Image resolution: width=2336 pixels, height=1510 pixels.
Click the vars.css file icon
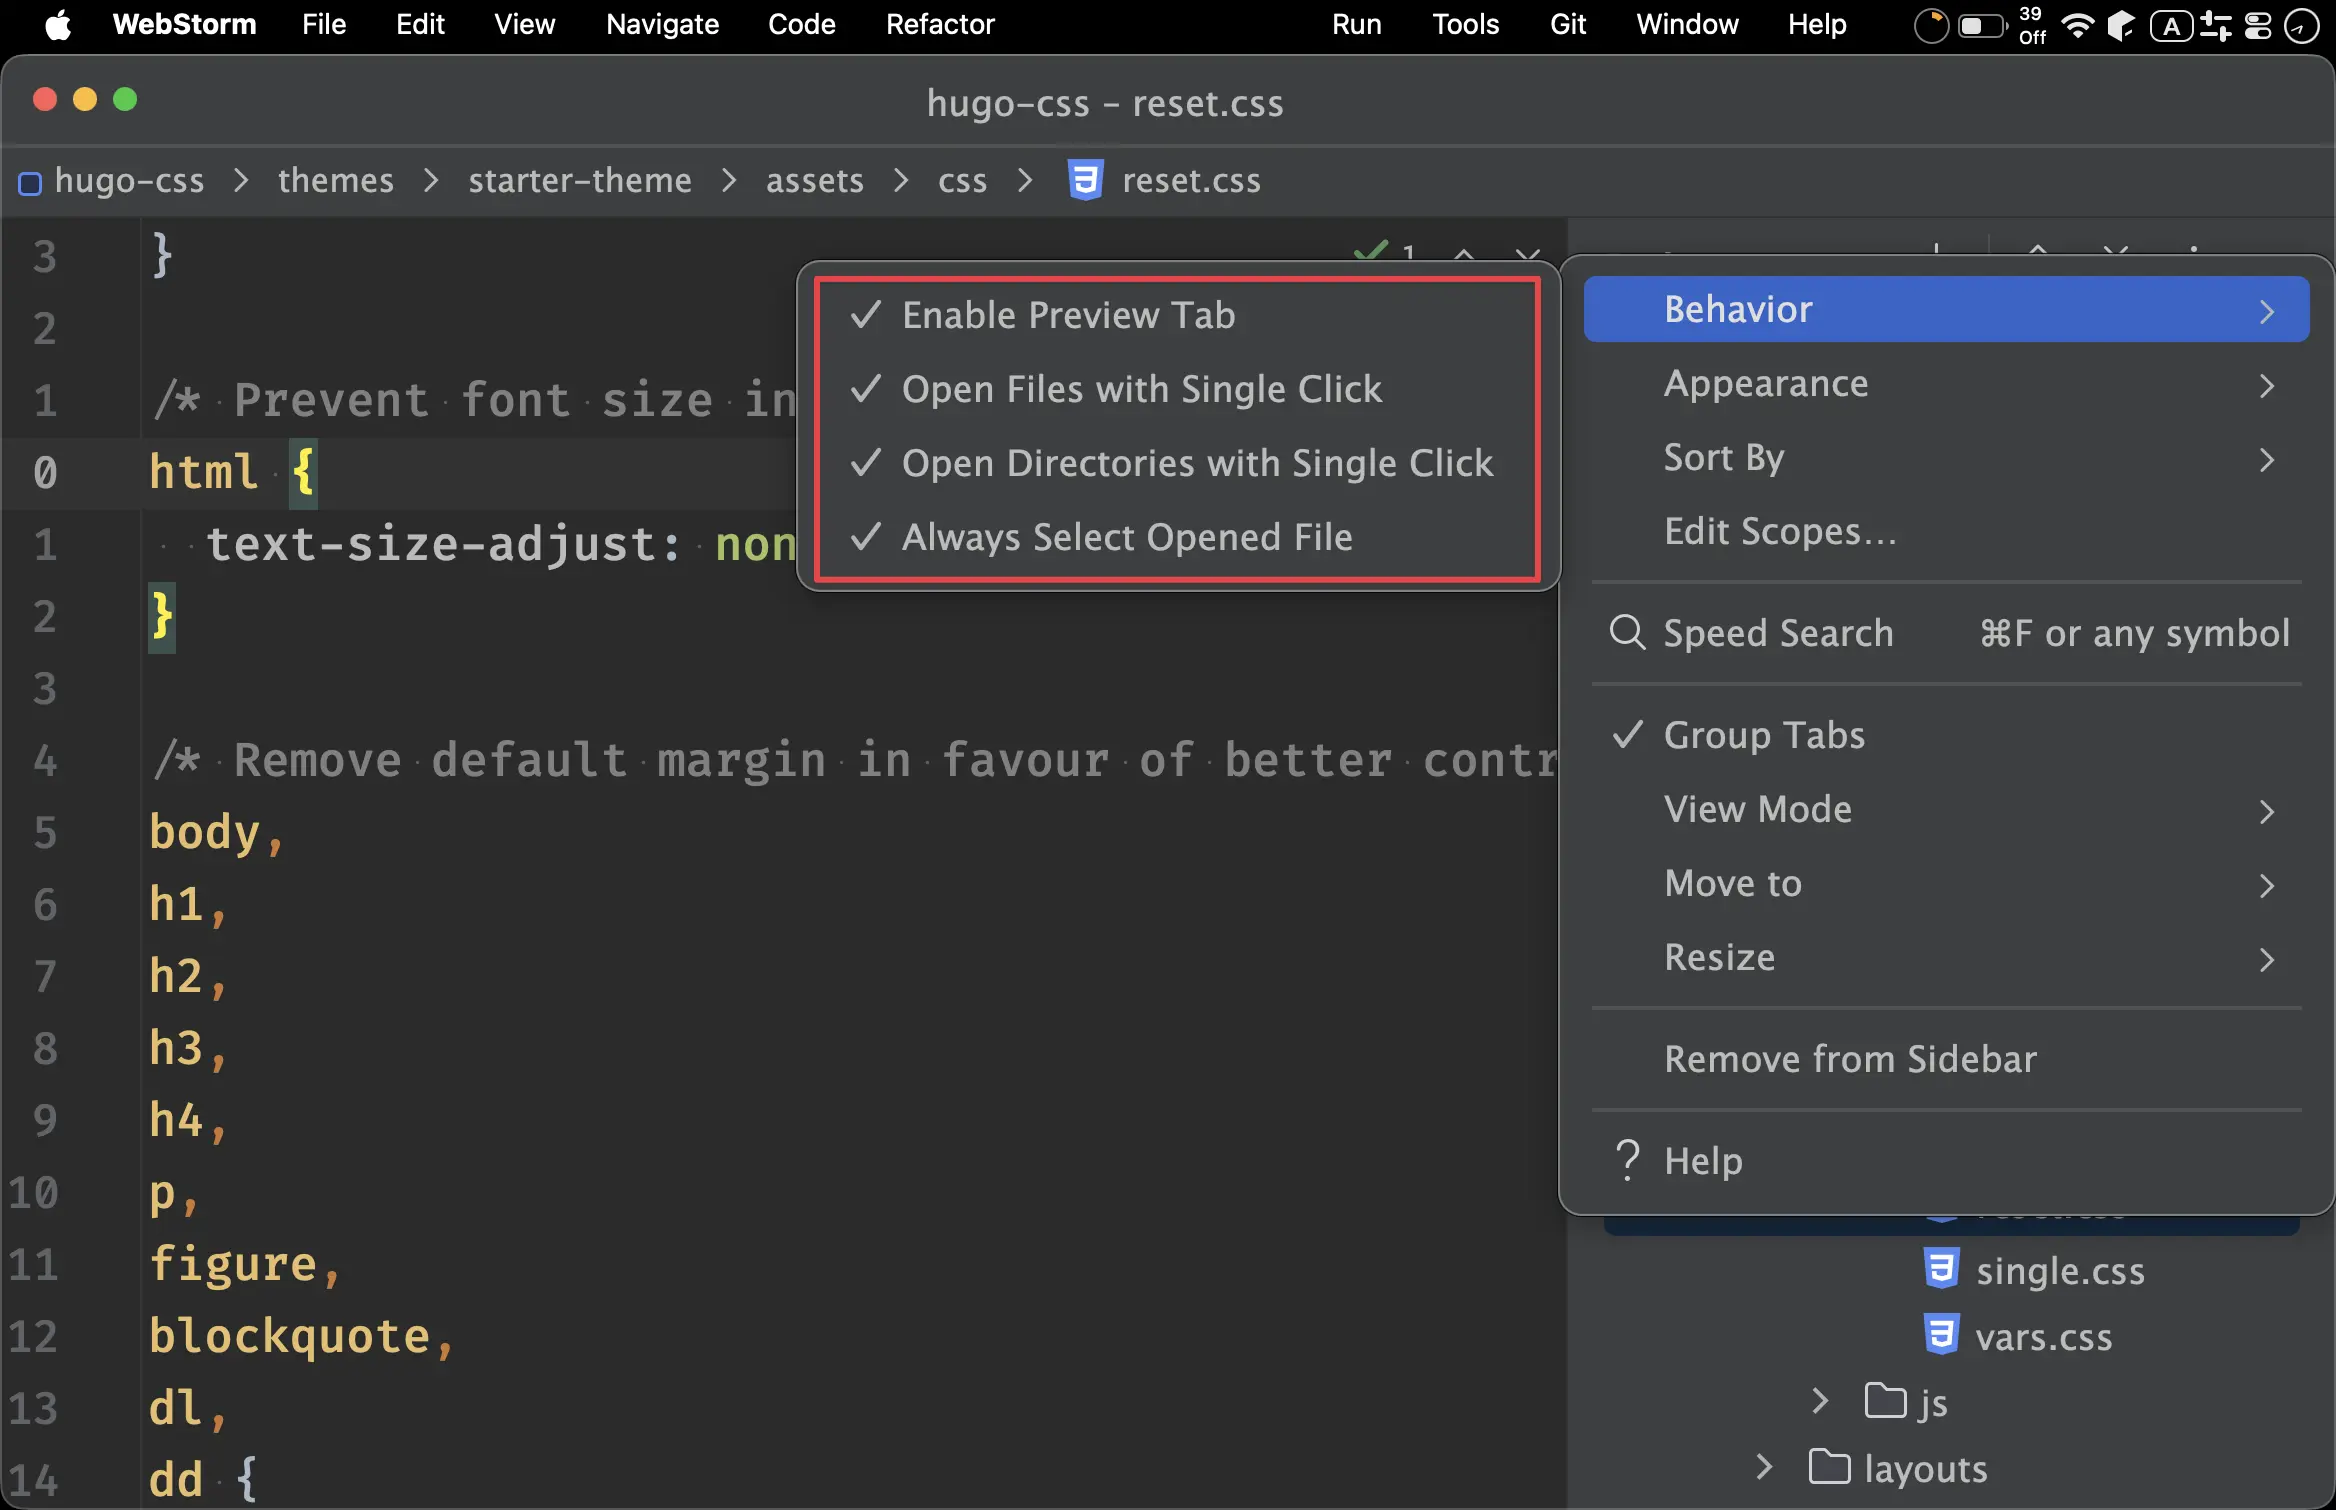click(x=1941, y=1336)
